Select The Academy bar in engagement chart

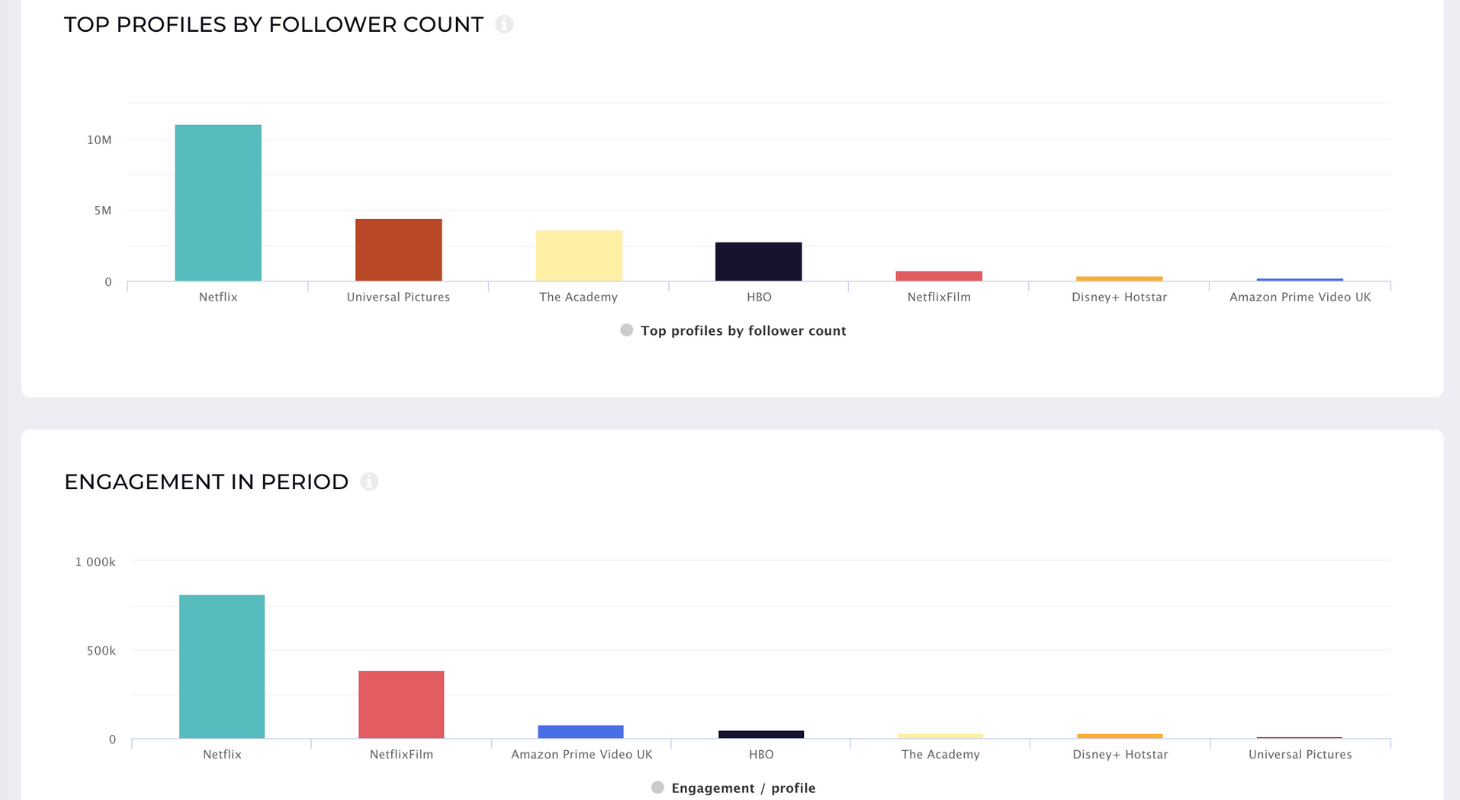(941, 736)
